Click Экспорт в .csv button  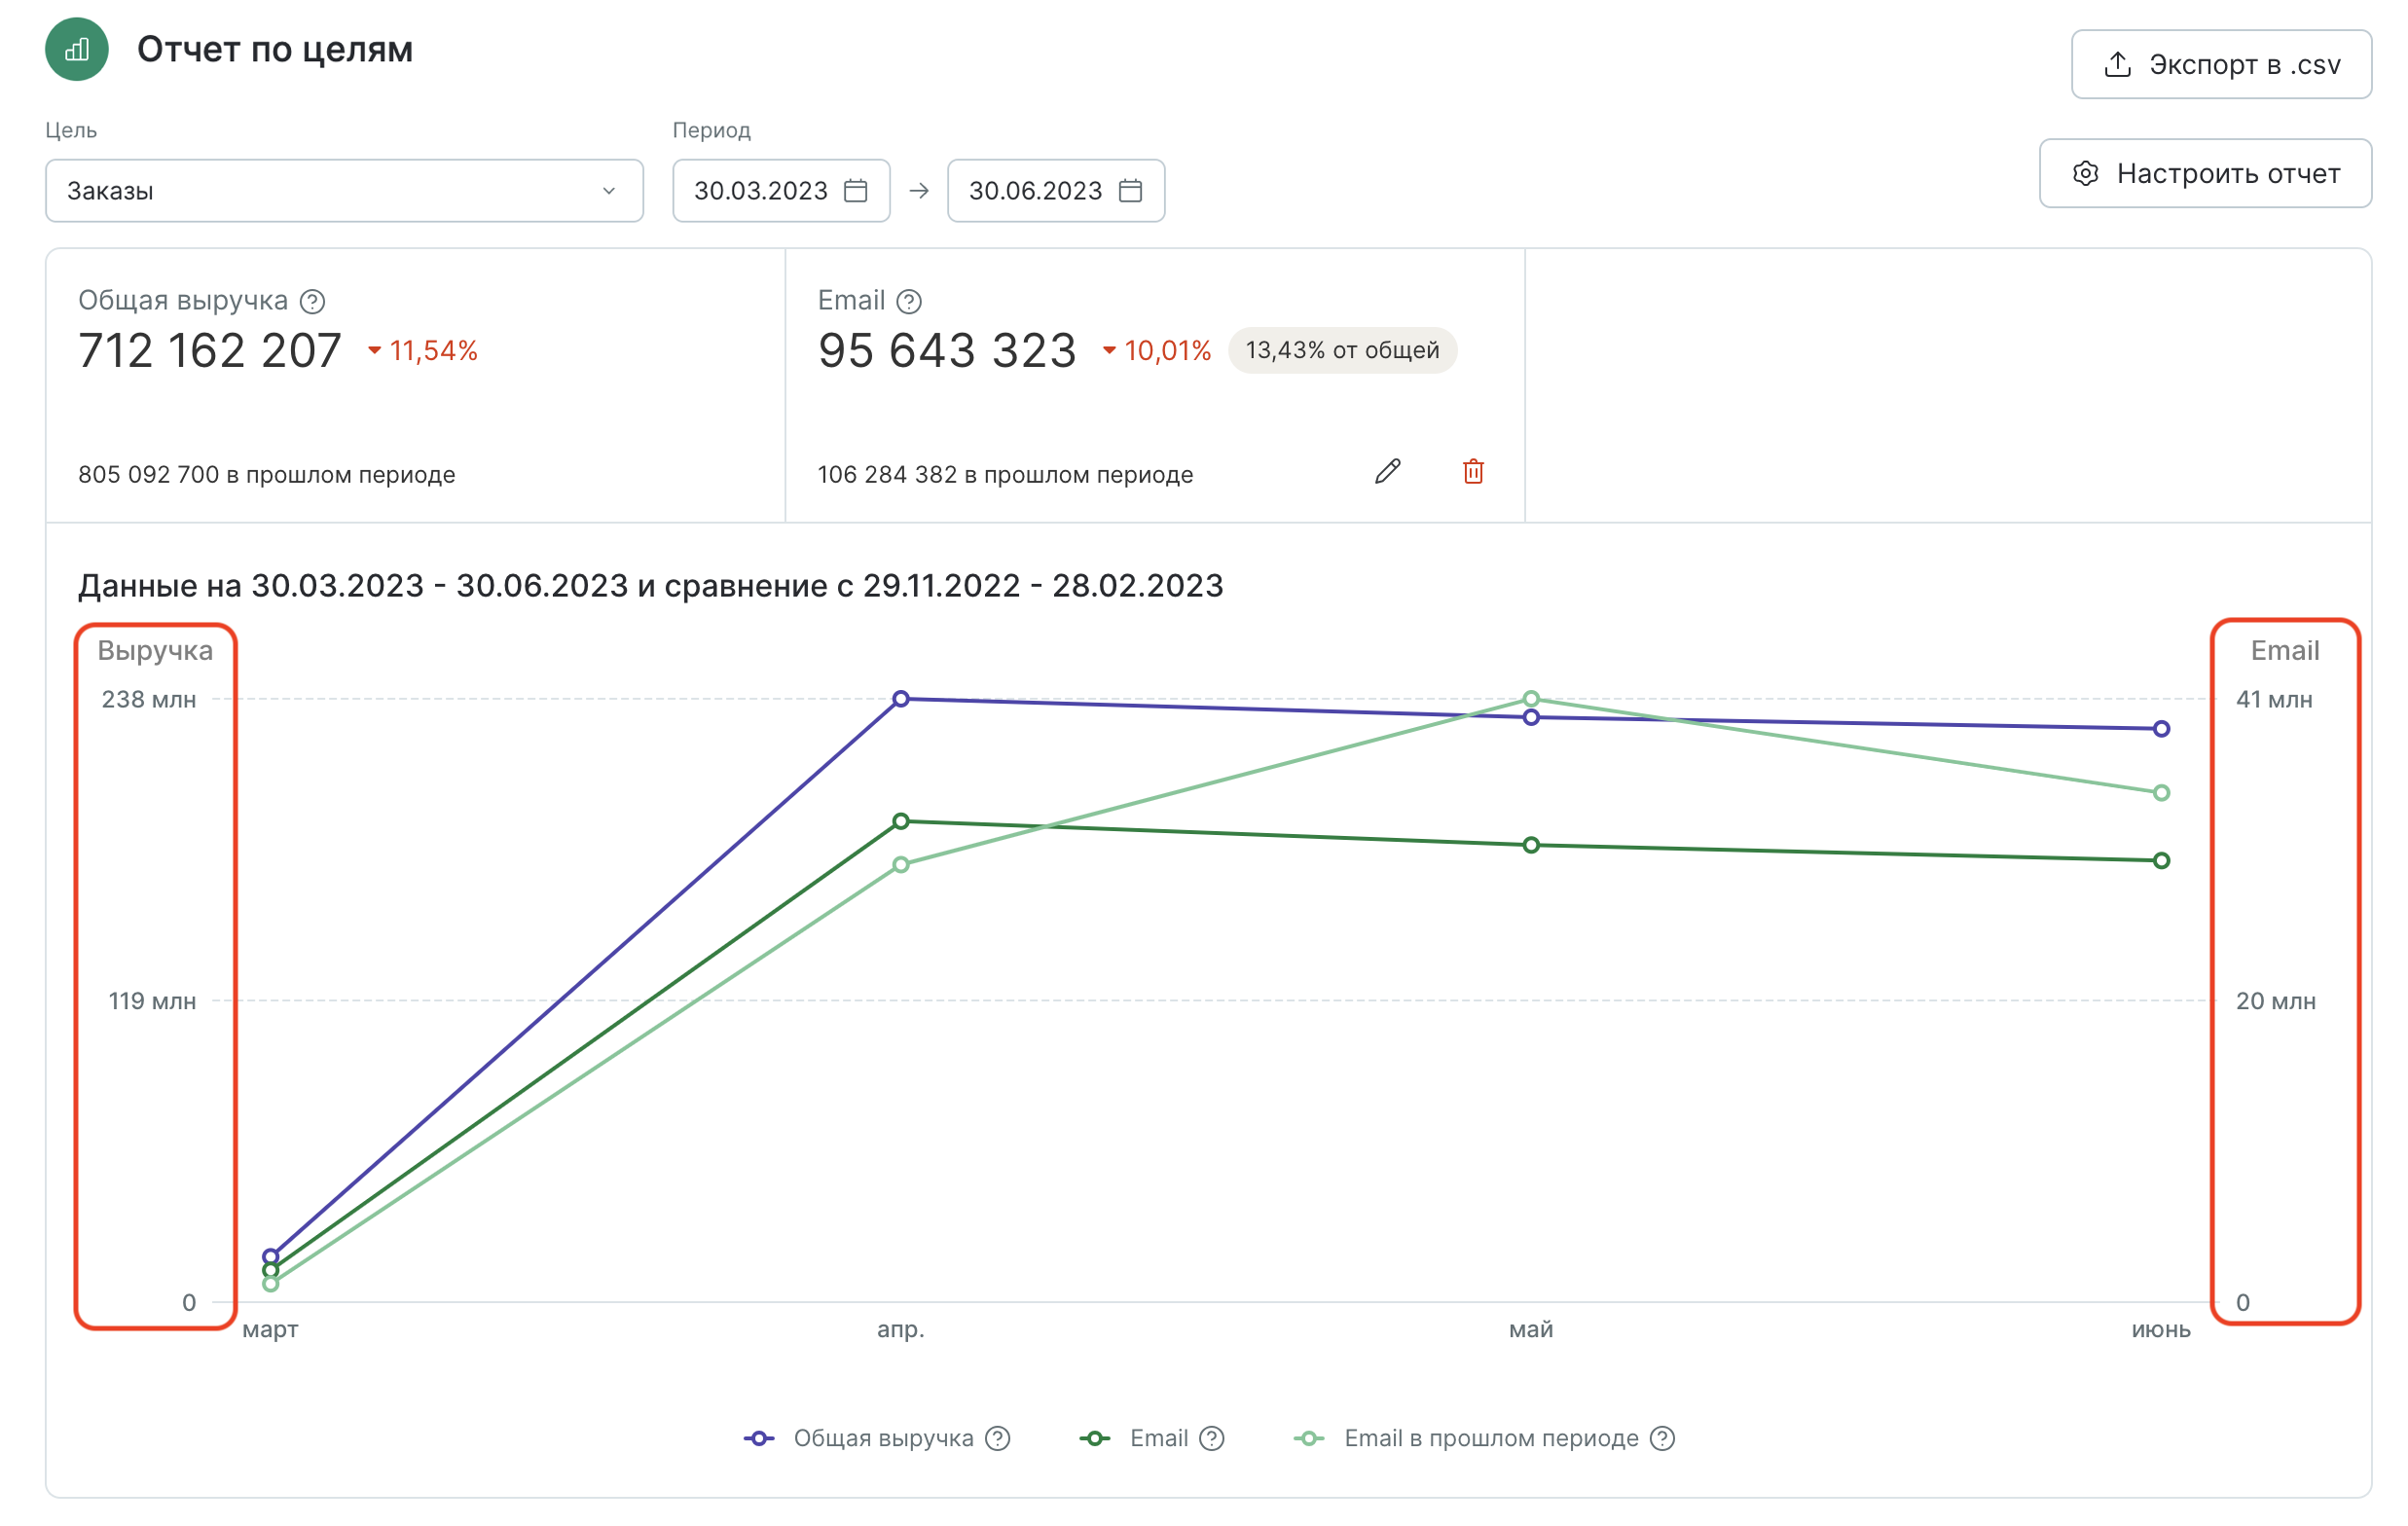click(x=2221, y=64)
